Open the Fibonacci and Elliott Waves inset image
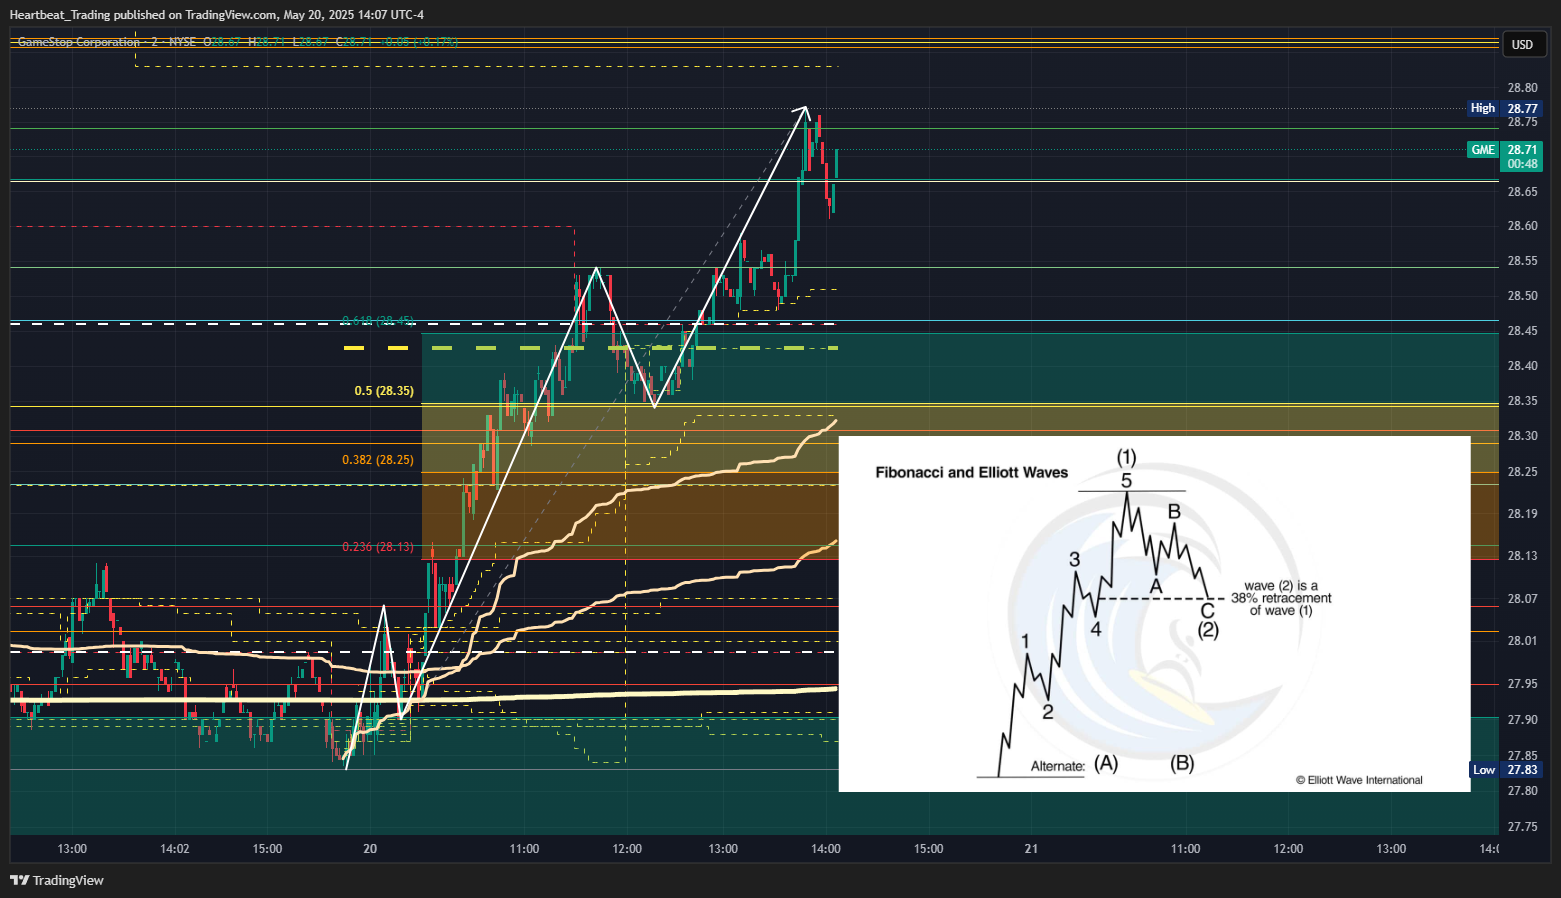 click(x=1154, y=613)
